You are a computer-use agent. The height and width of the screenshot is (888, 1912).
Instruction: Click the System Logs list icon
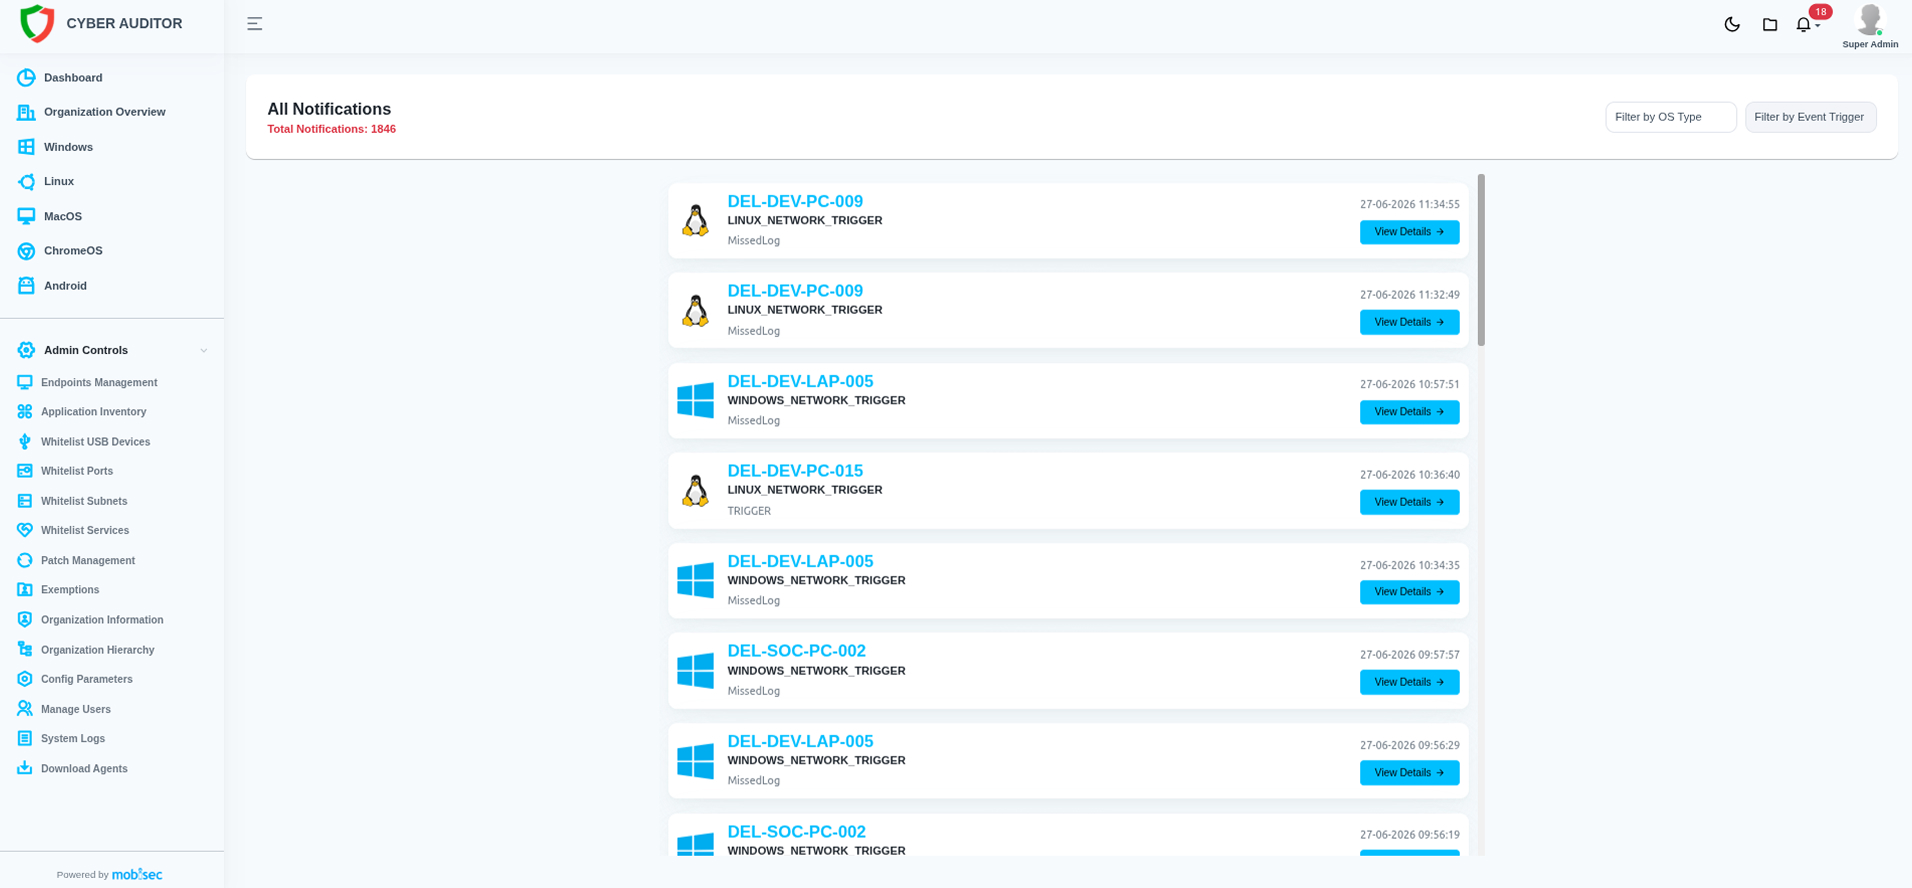[25, 739]
